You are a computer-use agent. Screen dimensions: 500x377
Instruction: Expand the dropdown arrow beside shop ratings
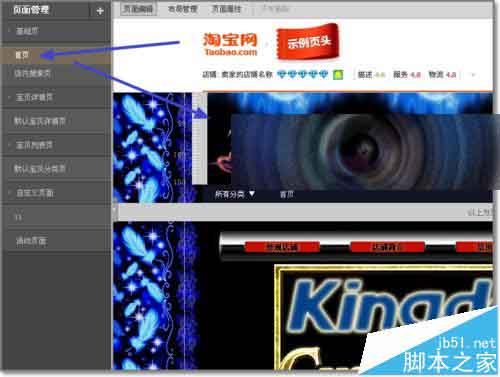[473, 75]
